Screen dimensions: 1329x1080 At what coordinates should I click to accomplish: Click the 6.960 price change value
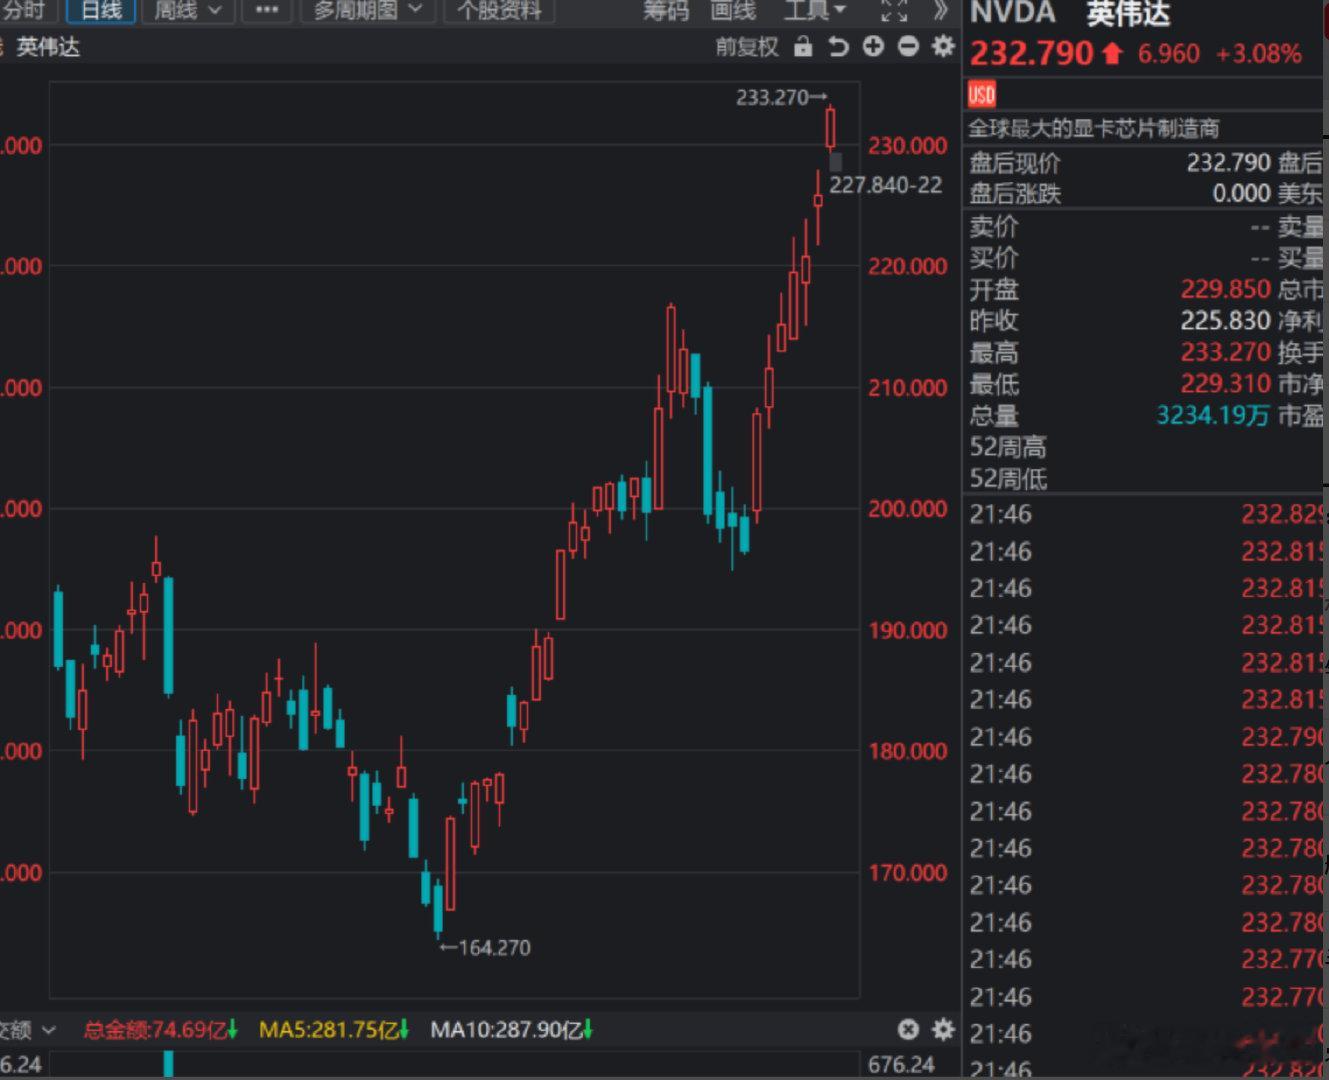[x=1168, y=54]
